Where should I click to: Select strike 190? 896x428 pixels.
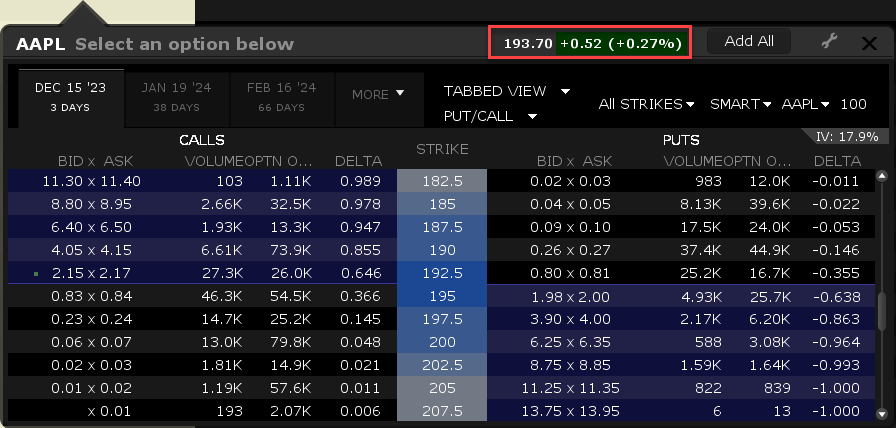coord(442,250)
